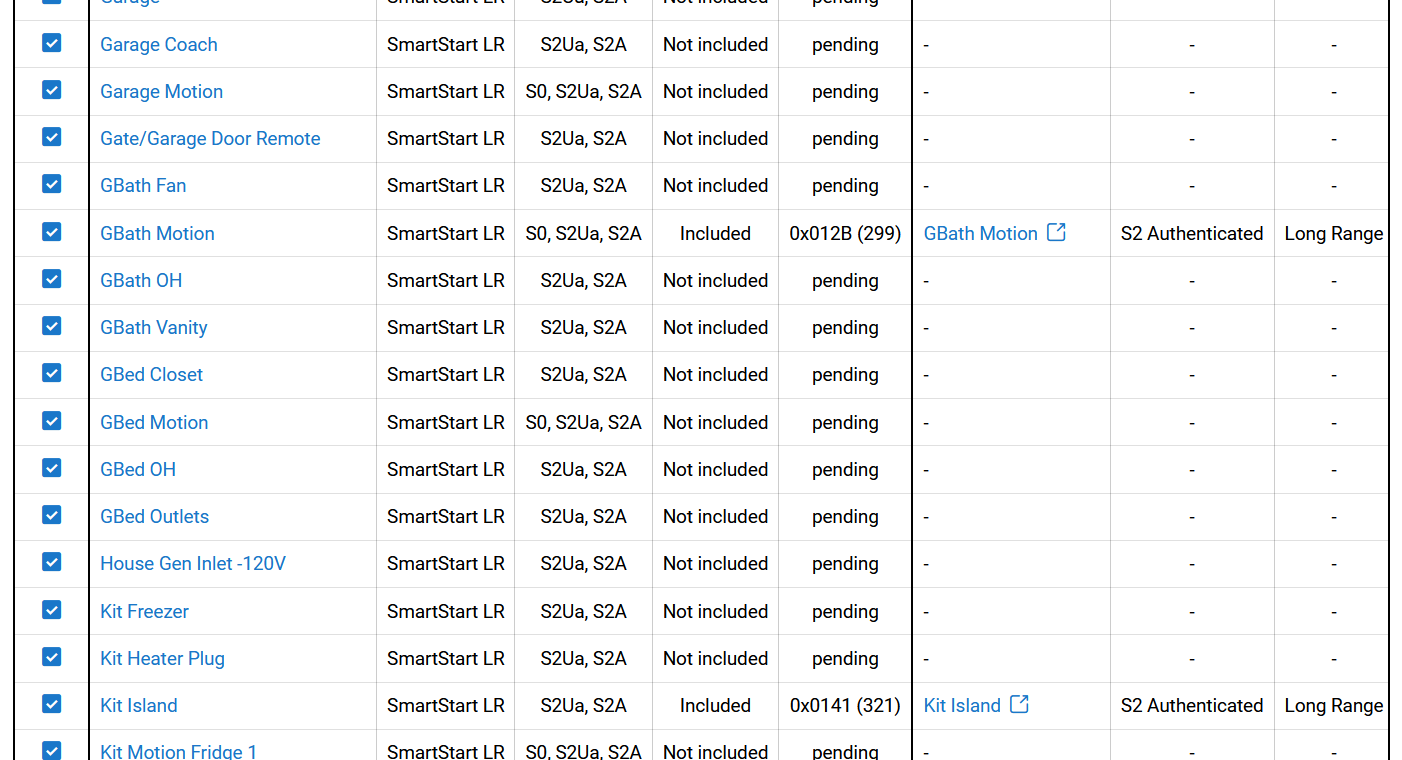Uncheck the GBath Fan row checkbox
This screenshot has height=760, width=1402.
click(52, 184)
